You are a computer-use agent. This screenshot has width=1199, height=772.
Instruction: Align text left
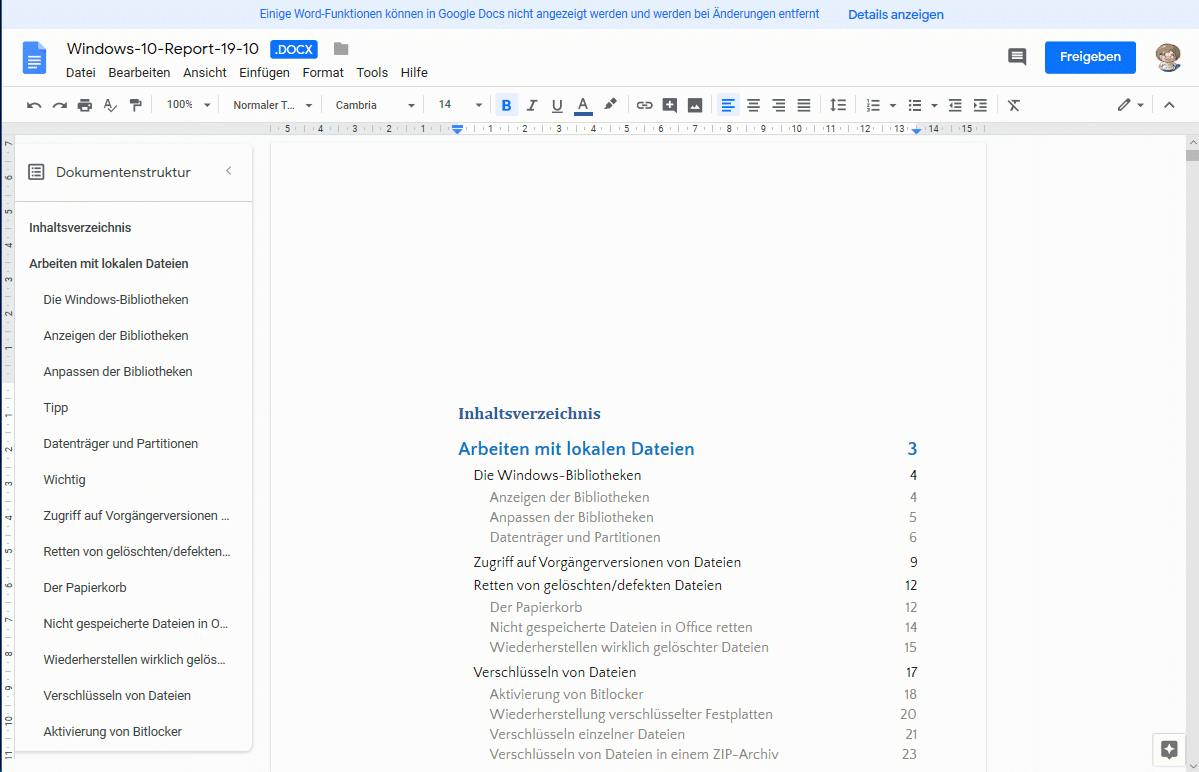(x=728, y=105)
